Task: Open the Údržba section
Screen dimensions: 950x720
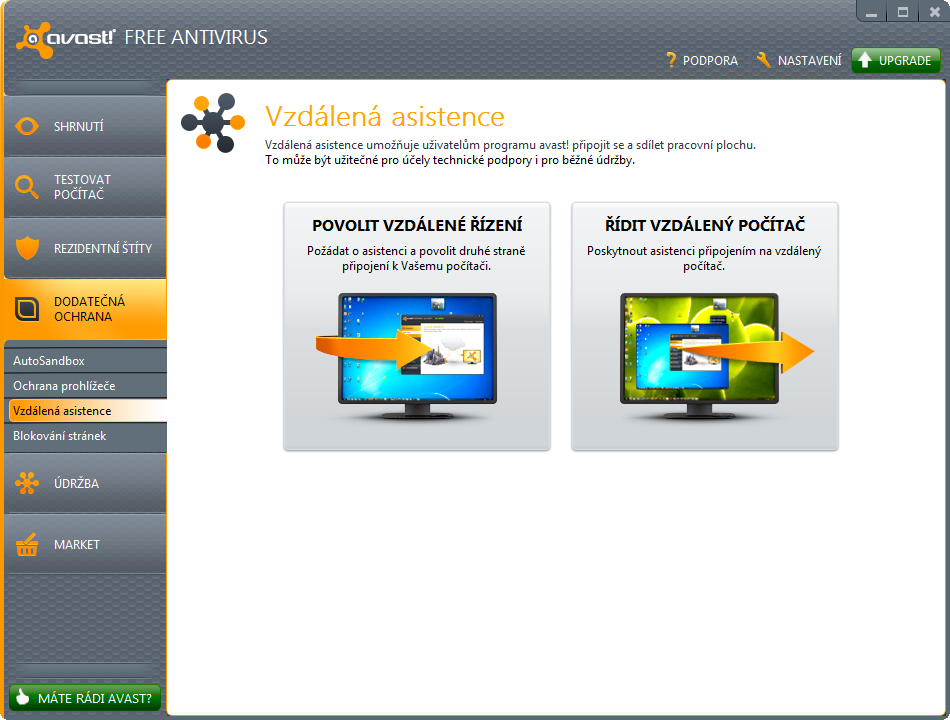Action: (x=85, y=483)
